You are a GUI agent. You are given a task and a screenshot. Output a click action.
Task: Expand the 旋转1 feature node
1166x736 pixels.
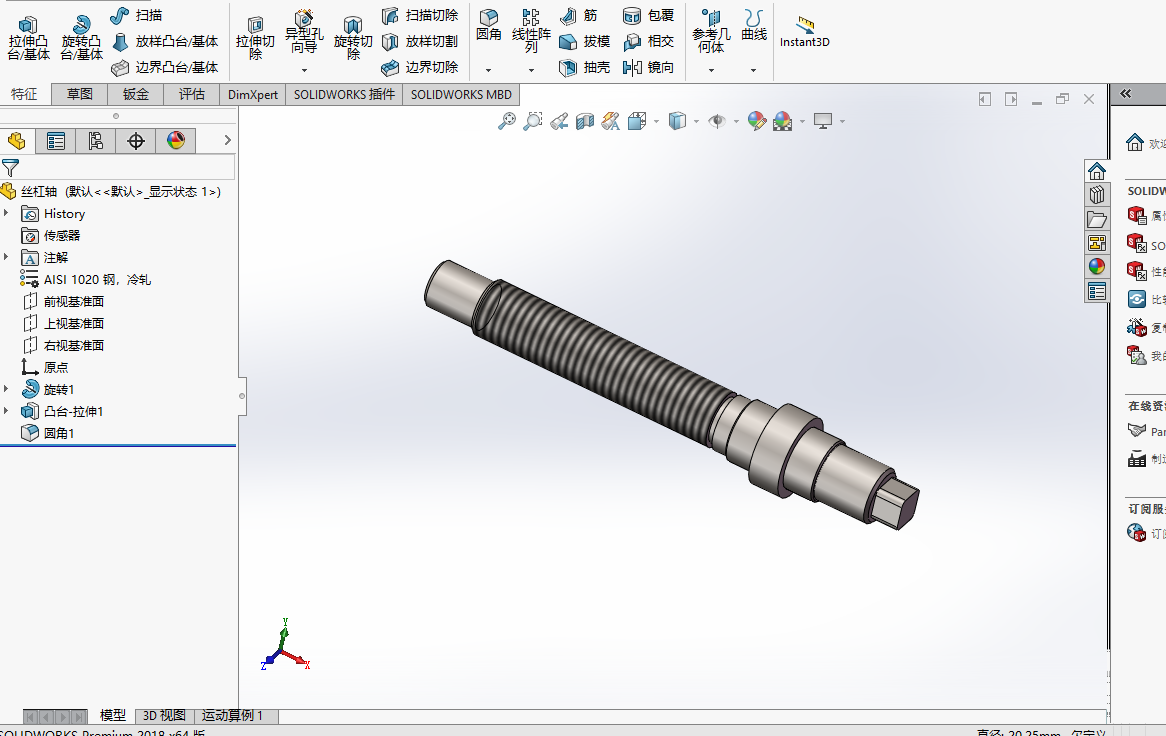[7, 389]
